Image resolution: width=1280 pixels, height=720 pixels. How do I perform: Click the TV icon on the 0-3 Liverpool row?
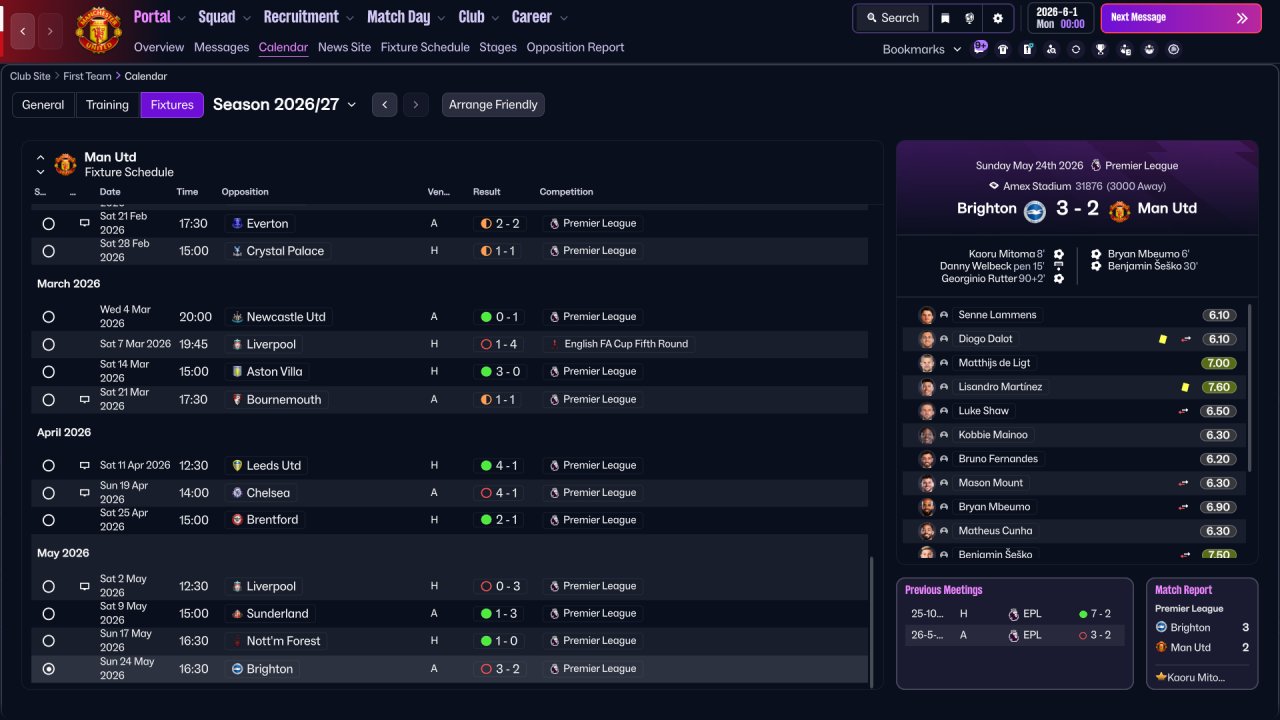point(85,586)
